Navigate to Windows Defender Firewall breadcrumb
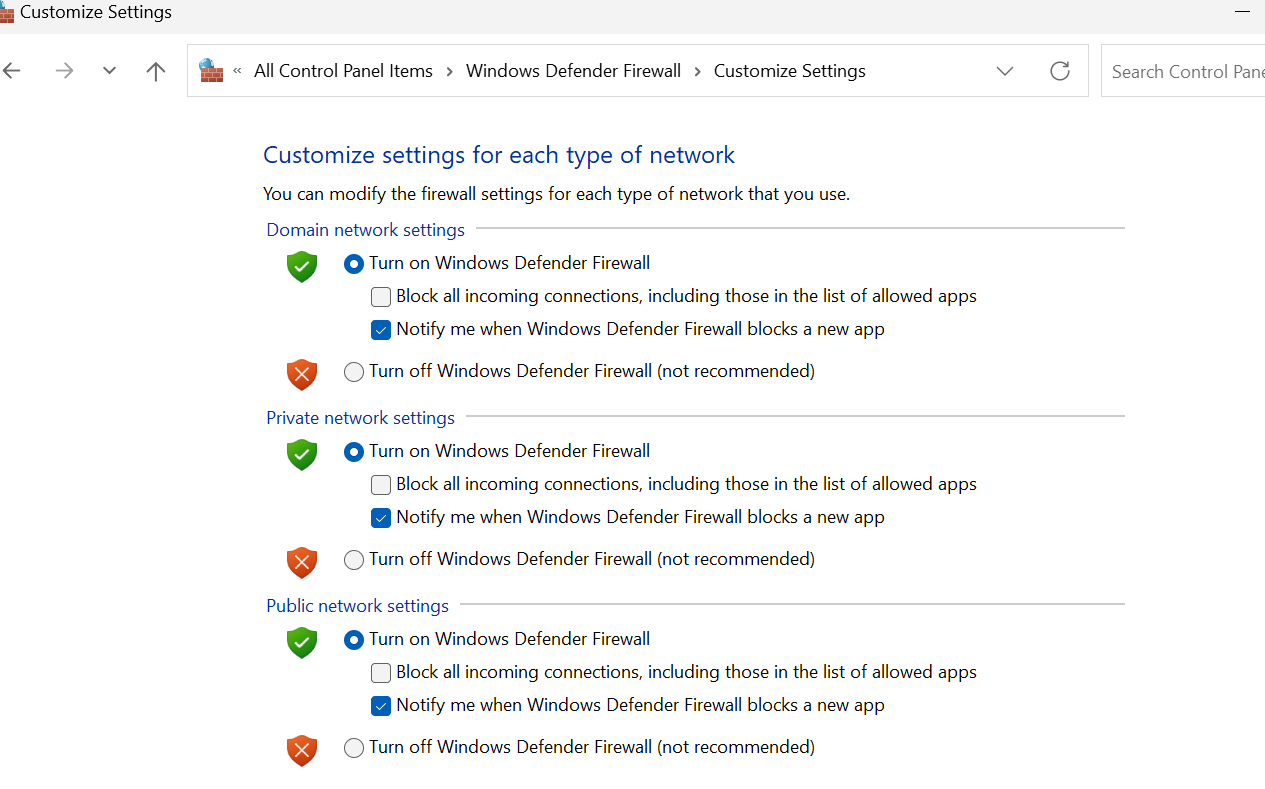 (573, 71)
